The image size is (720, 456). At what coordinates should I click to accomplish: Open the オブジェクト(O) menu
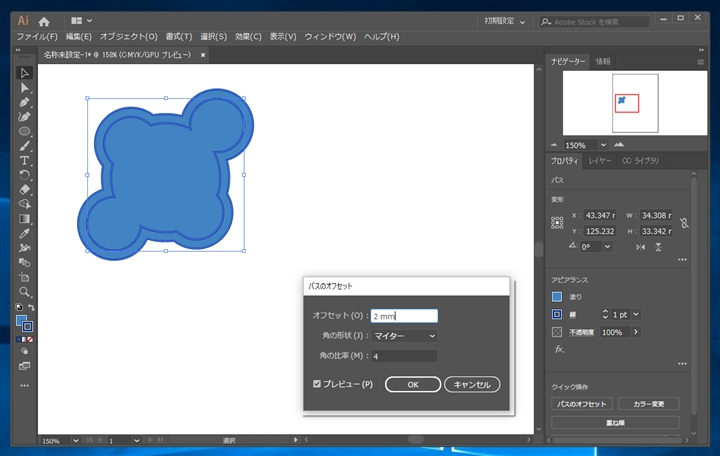pos(129,37)
